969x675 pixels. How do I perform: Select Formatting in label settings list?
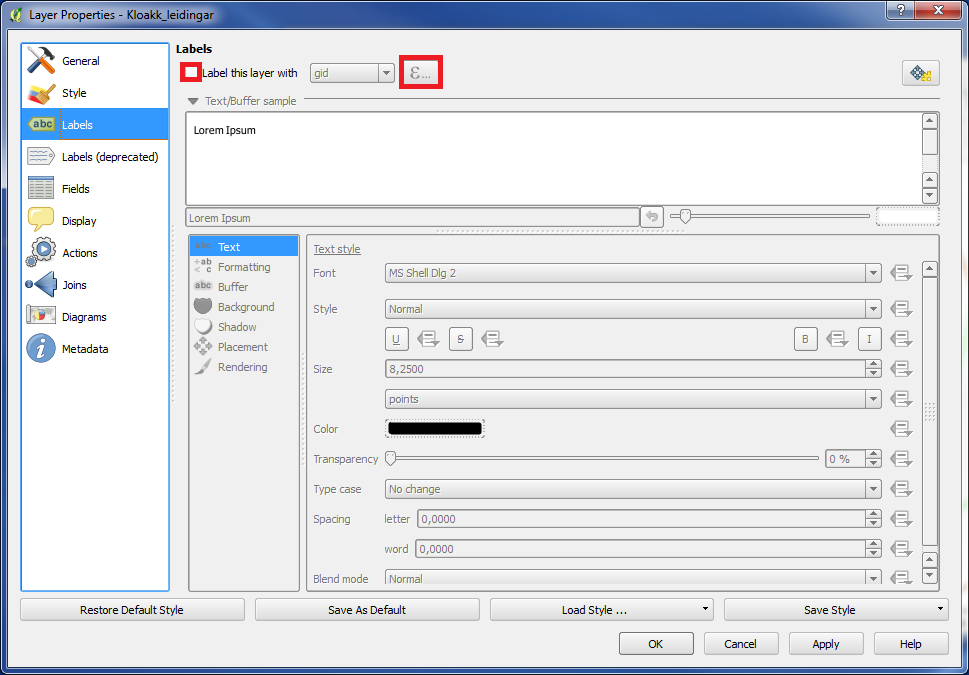244,267
